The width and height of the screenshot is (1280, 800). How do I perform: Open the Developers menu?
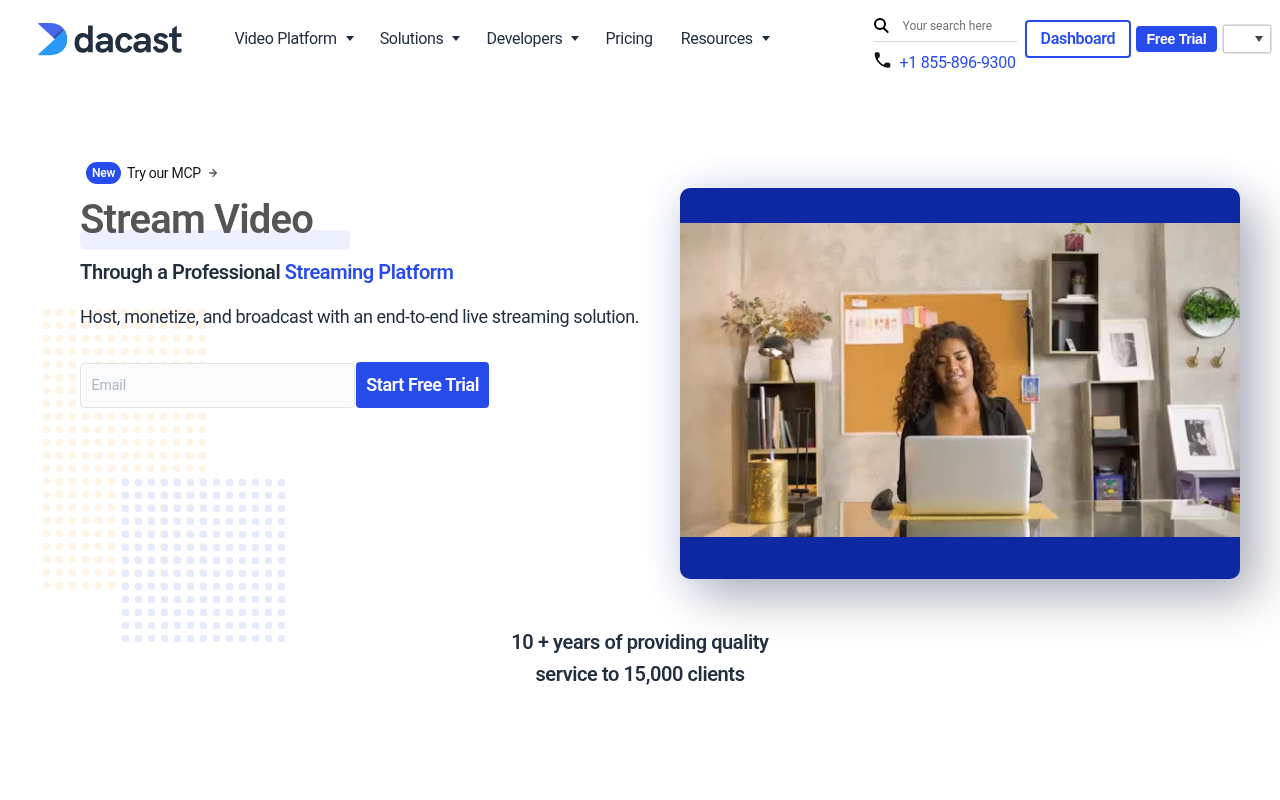pyautogui.click(x=525, y=38)
